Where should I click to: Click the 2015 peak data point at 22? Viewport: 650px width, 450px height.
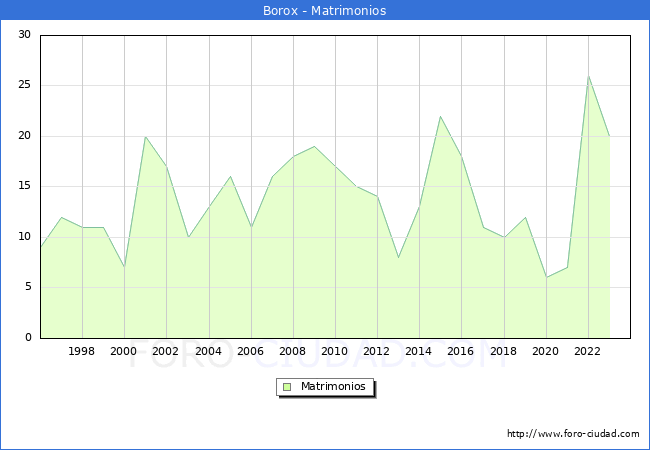click(x=440, y=116)
